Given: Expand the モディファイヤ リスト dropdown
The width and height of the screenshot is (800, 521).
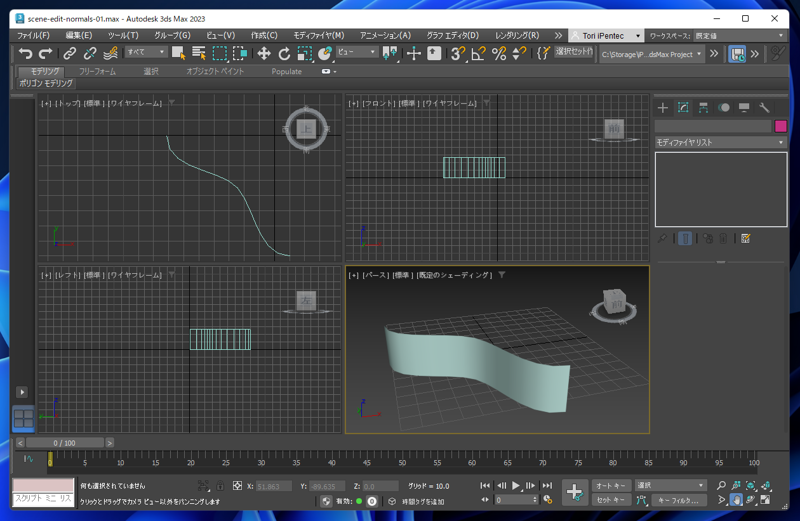Looking at the screenshot, I should point(720,143).
